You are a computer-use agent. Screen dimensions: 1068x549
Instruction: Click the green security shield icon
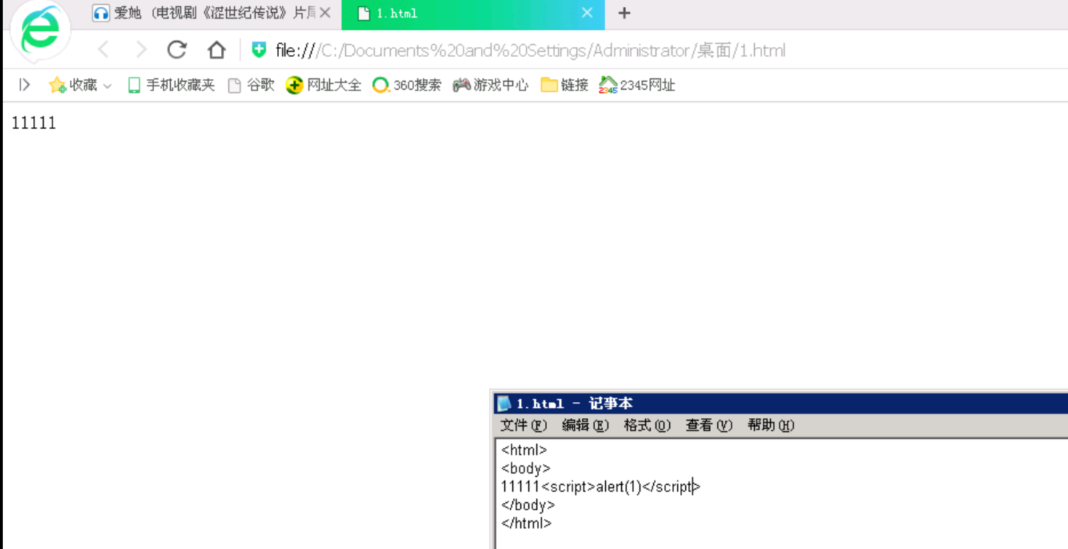coord(260,50)
